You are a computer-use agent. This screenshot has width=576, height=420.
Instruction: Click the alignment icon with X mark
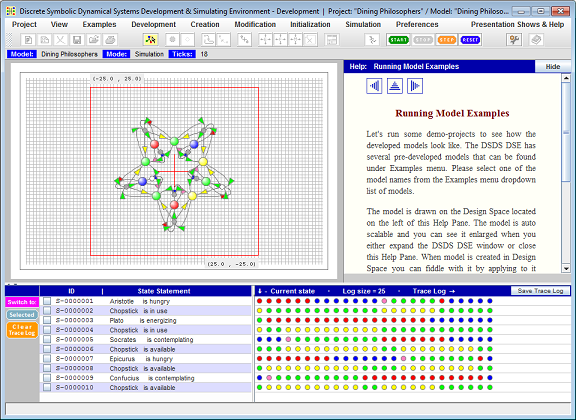point(310,40)
